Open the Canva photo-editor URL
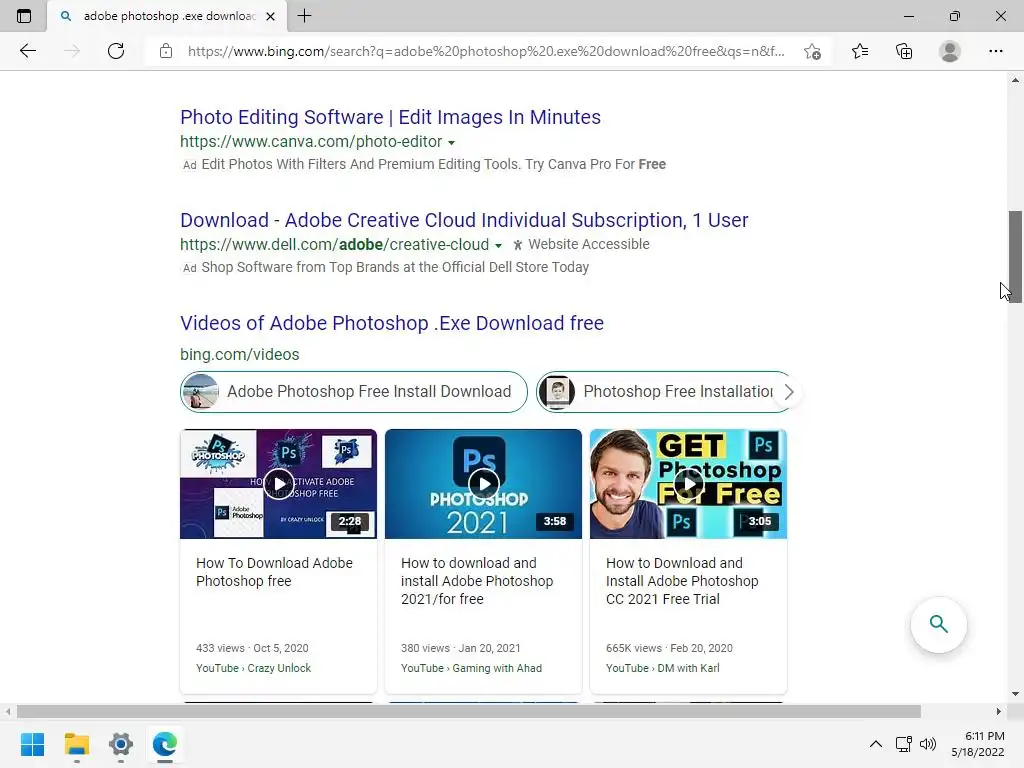The width and height of the screenshot is (1024, 768). pyautogui.click(x=311, y=142)
